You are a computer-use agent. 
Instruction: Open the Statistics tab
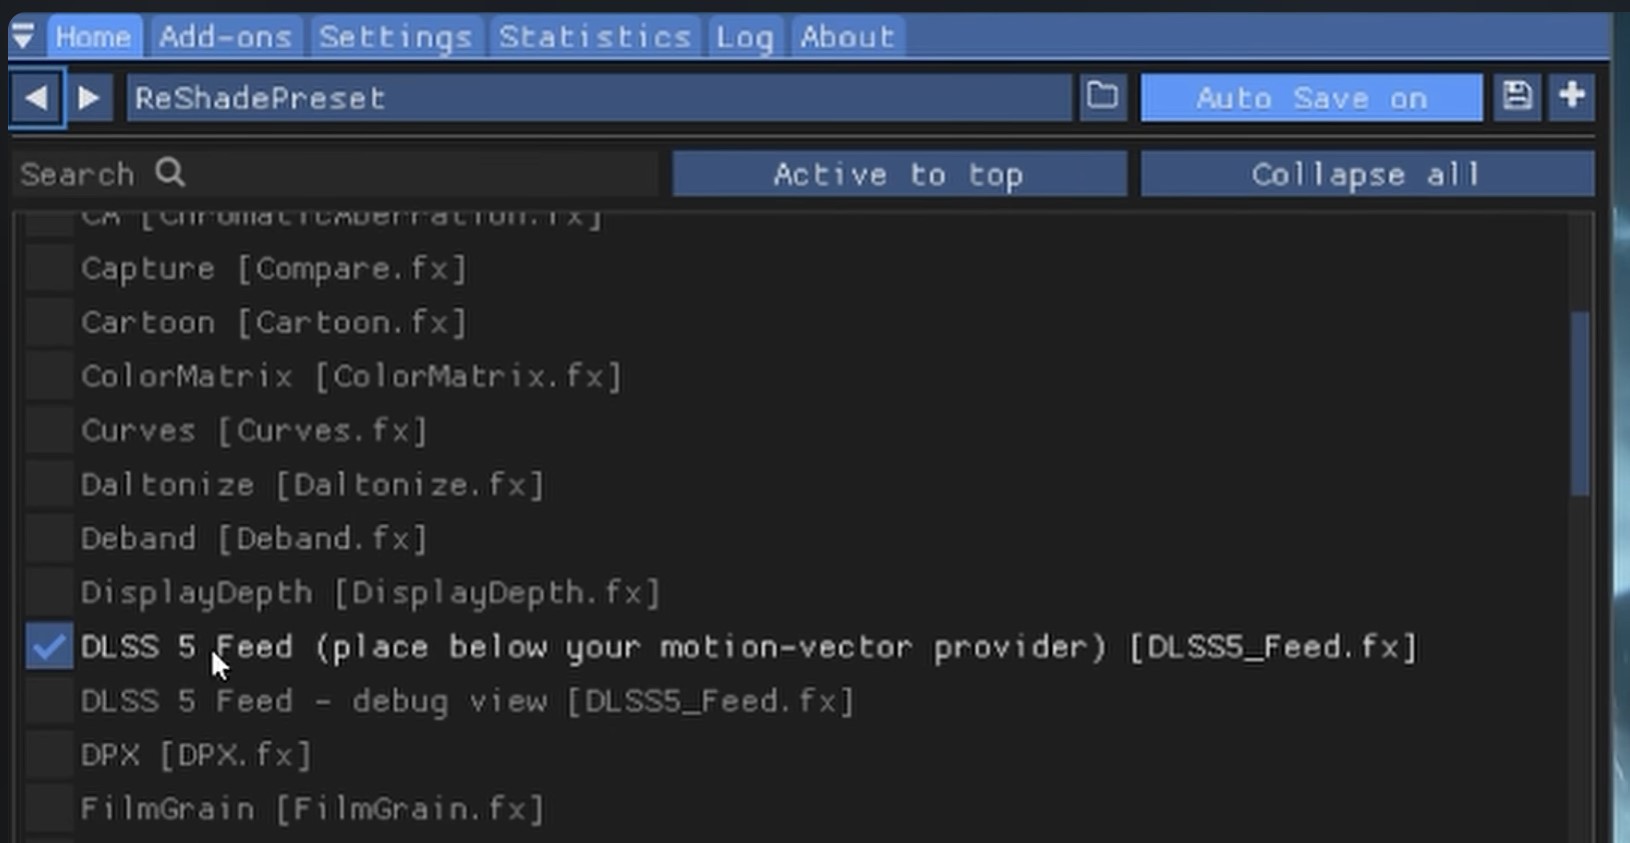pos(595,37)
